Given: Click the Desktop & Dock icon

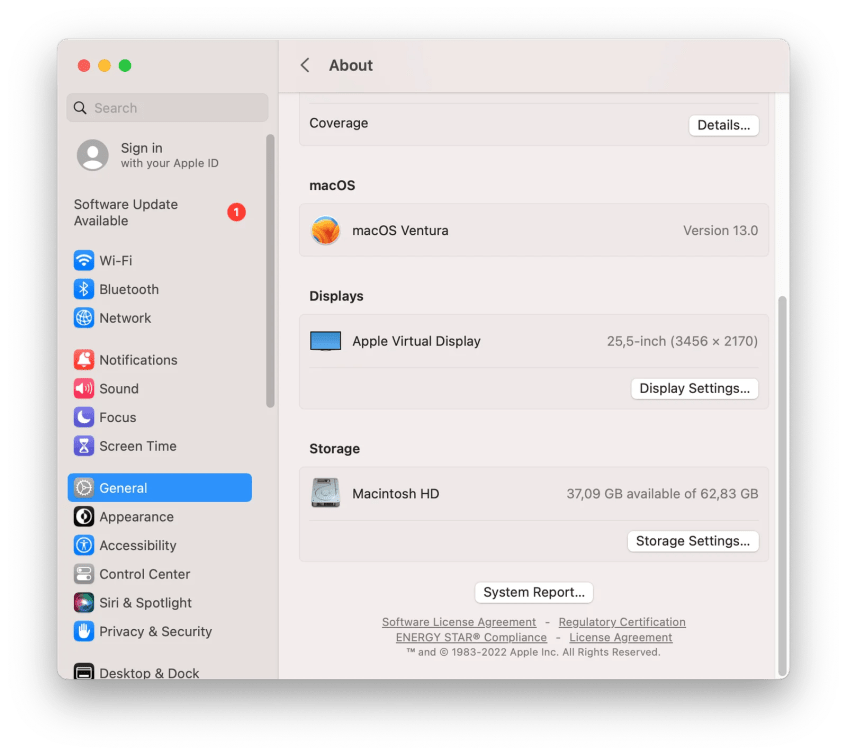Looking at the screenshot, I should click(x=84, y=671).
